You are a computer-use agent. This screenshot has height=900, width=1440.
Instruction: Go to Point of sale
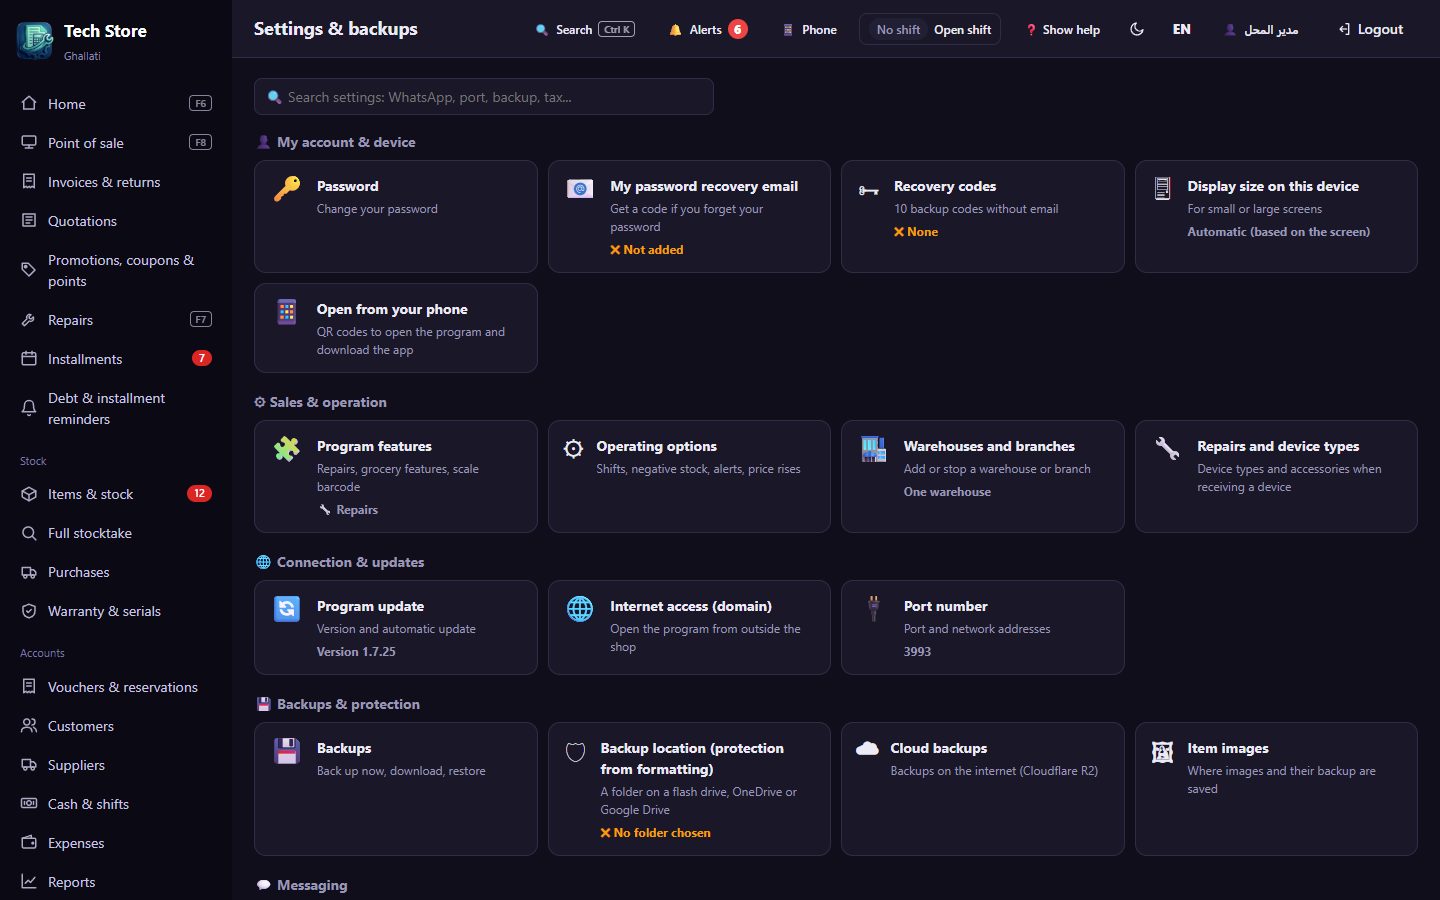click(x=116, y=143)
